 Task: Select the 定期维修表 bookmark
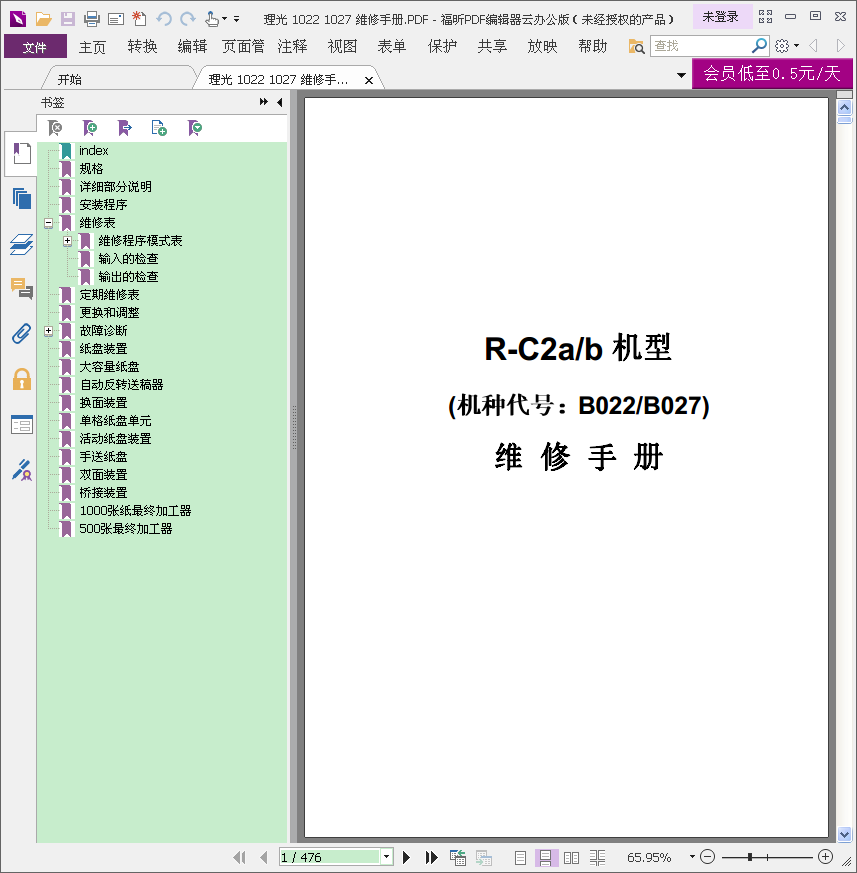110,295
